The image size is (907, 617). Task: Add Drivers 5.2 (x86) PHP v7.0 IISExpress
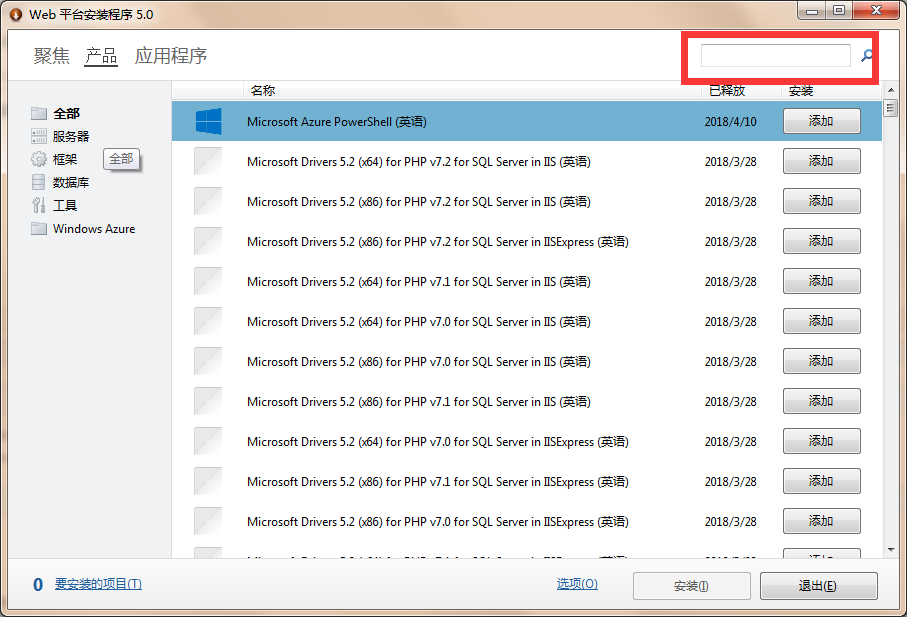pyautogui.click(x=821, y=520)
